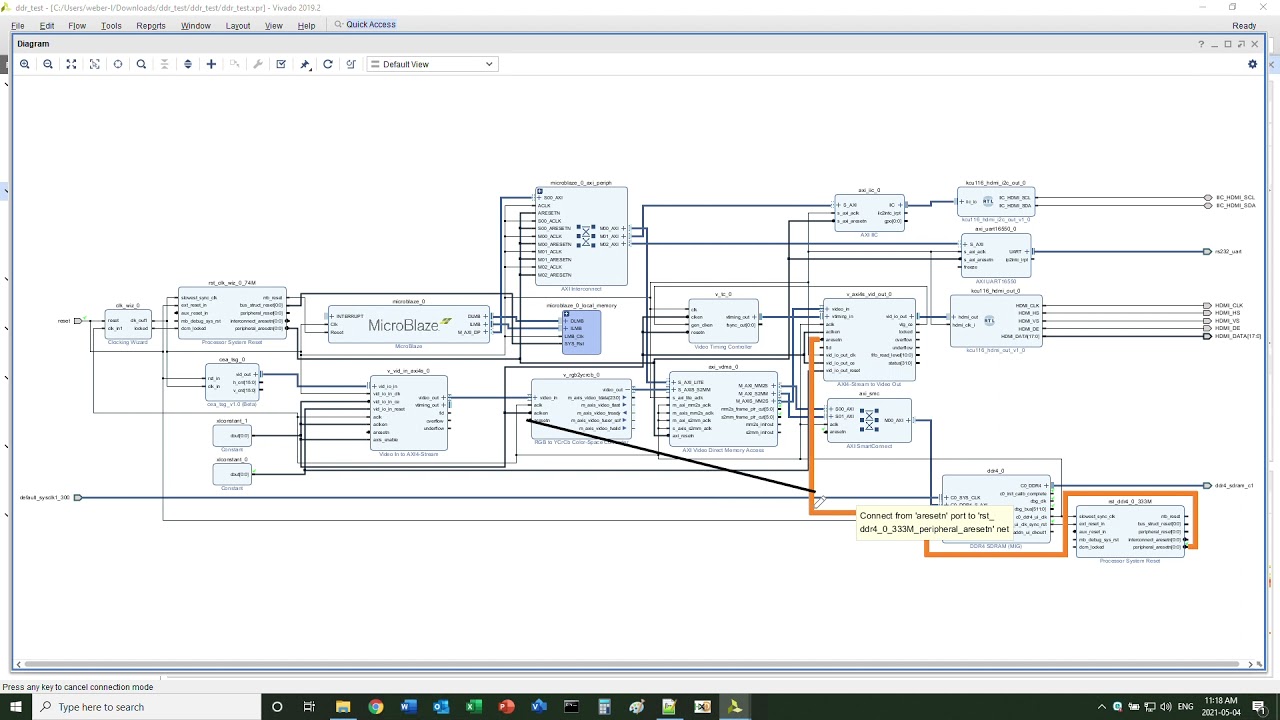Click the Customize Block wrench icon
Viewport: 1280px width, 720px height.
pos(258,64)
